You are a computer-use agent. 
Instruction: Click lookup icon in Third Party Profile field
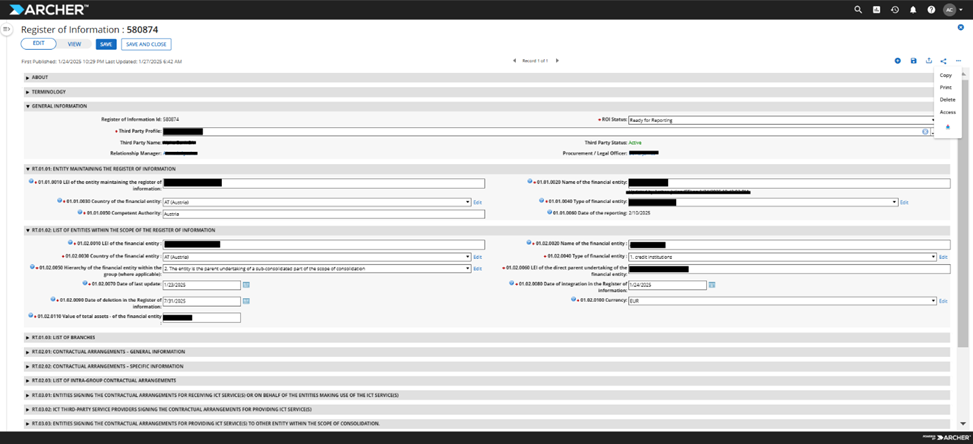coord(925,131)
